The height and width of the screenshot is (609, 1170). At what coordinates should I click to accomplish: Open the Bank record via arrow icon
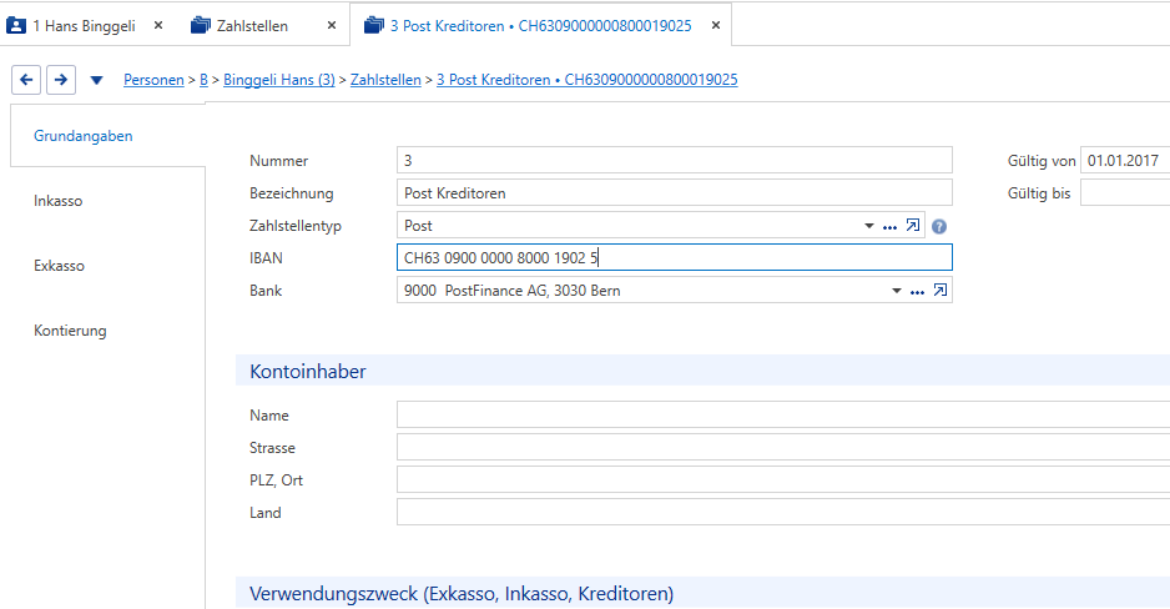(940, 290)
